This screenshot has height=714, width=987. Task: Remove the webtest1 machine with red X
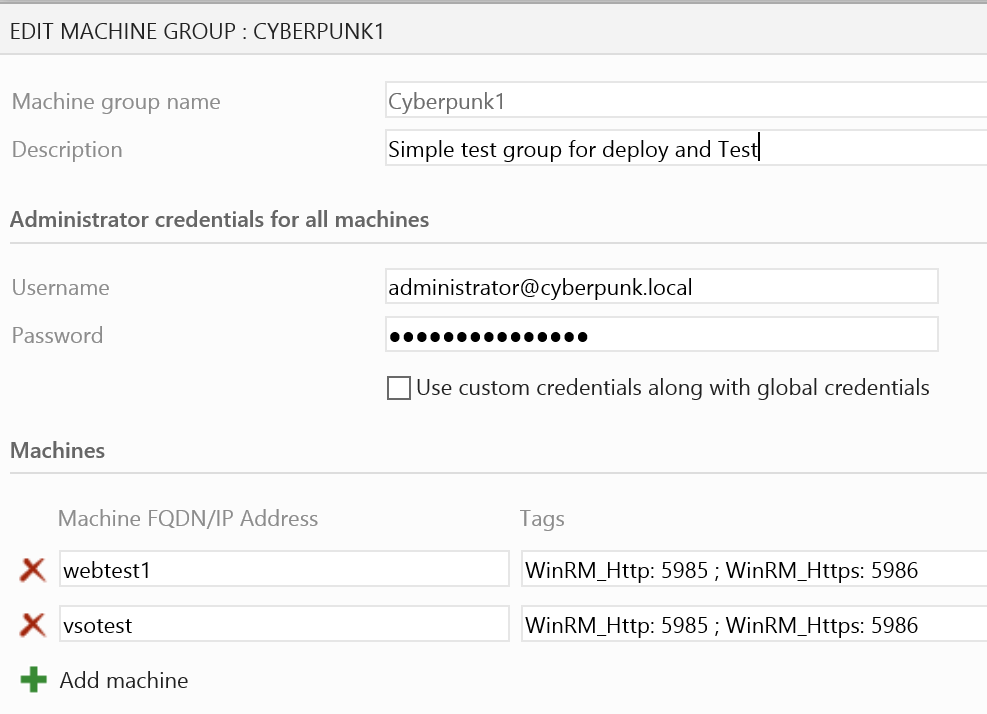point(33,570)
